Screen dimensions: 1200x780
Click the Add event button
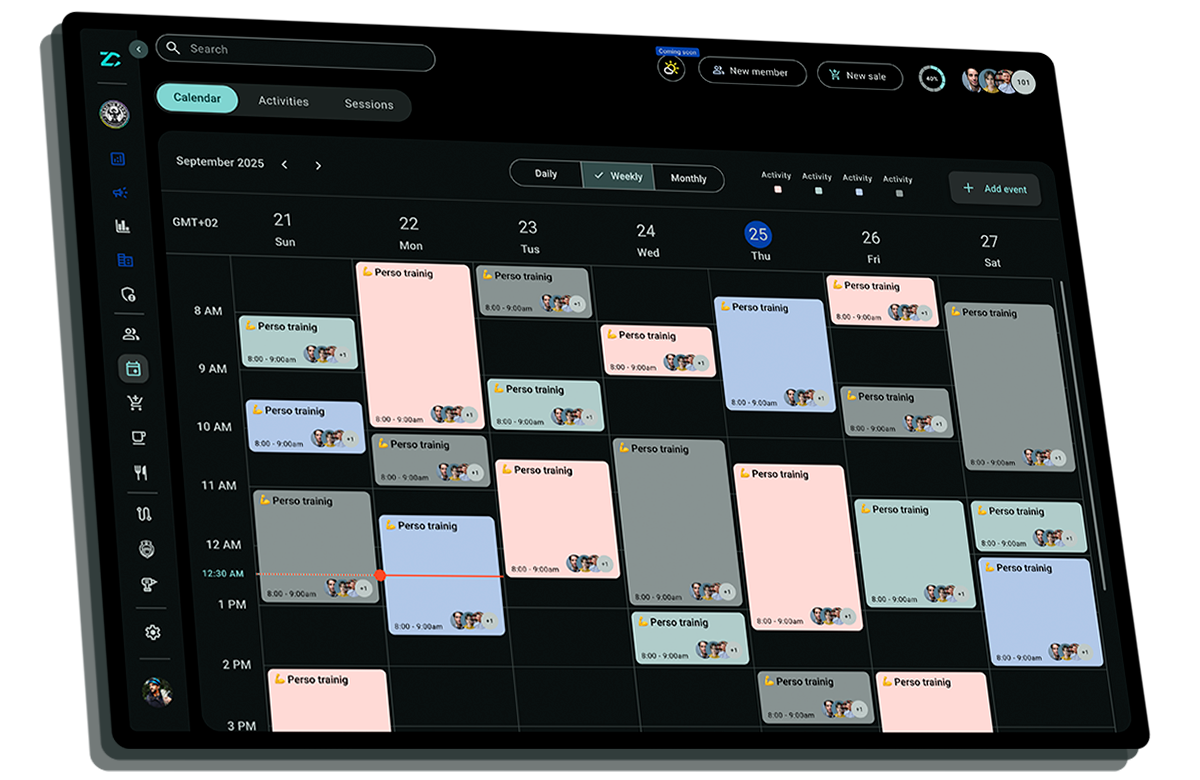(995, 189)
